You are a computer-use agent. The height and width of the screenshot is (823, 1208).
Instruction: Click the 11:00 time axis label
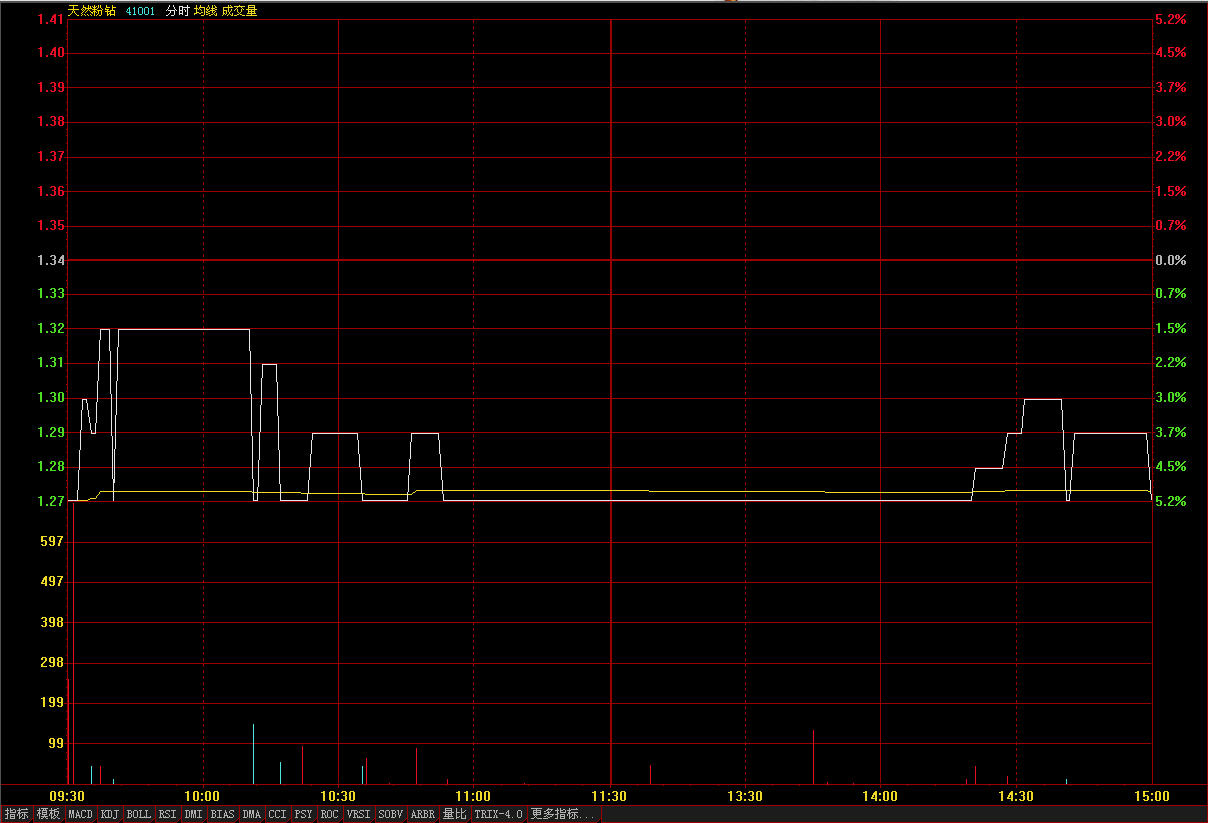tap(474, 797)
